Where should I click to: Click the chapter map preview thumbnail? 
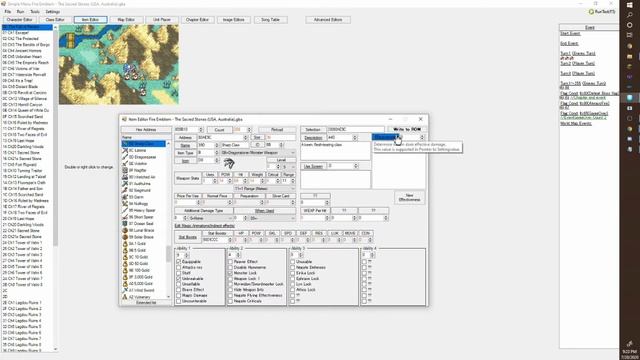[x=119, y=64]
